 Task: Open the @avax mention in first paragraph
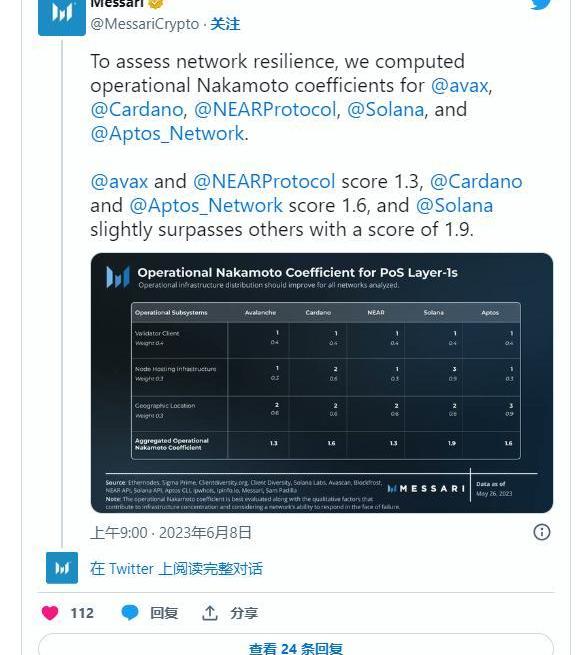(459, 86)
